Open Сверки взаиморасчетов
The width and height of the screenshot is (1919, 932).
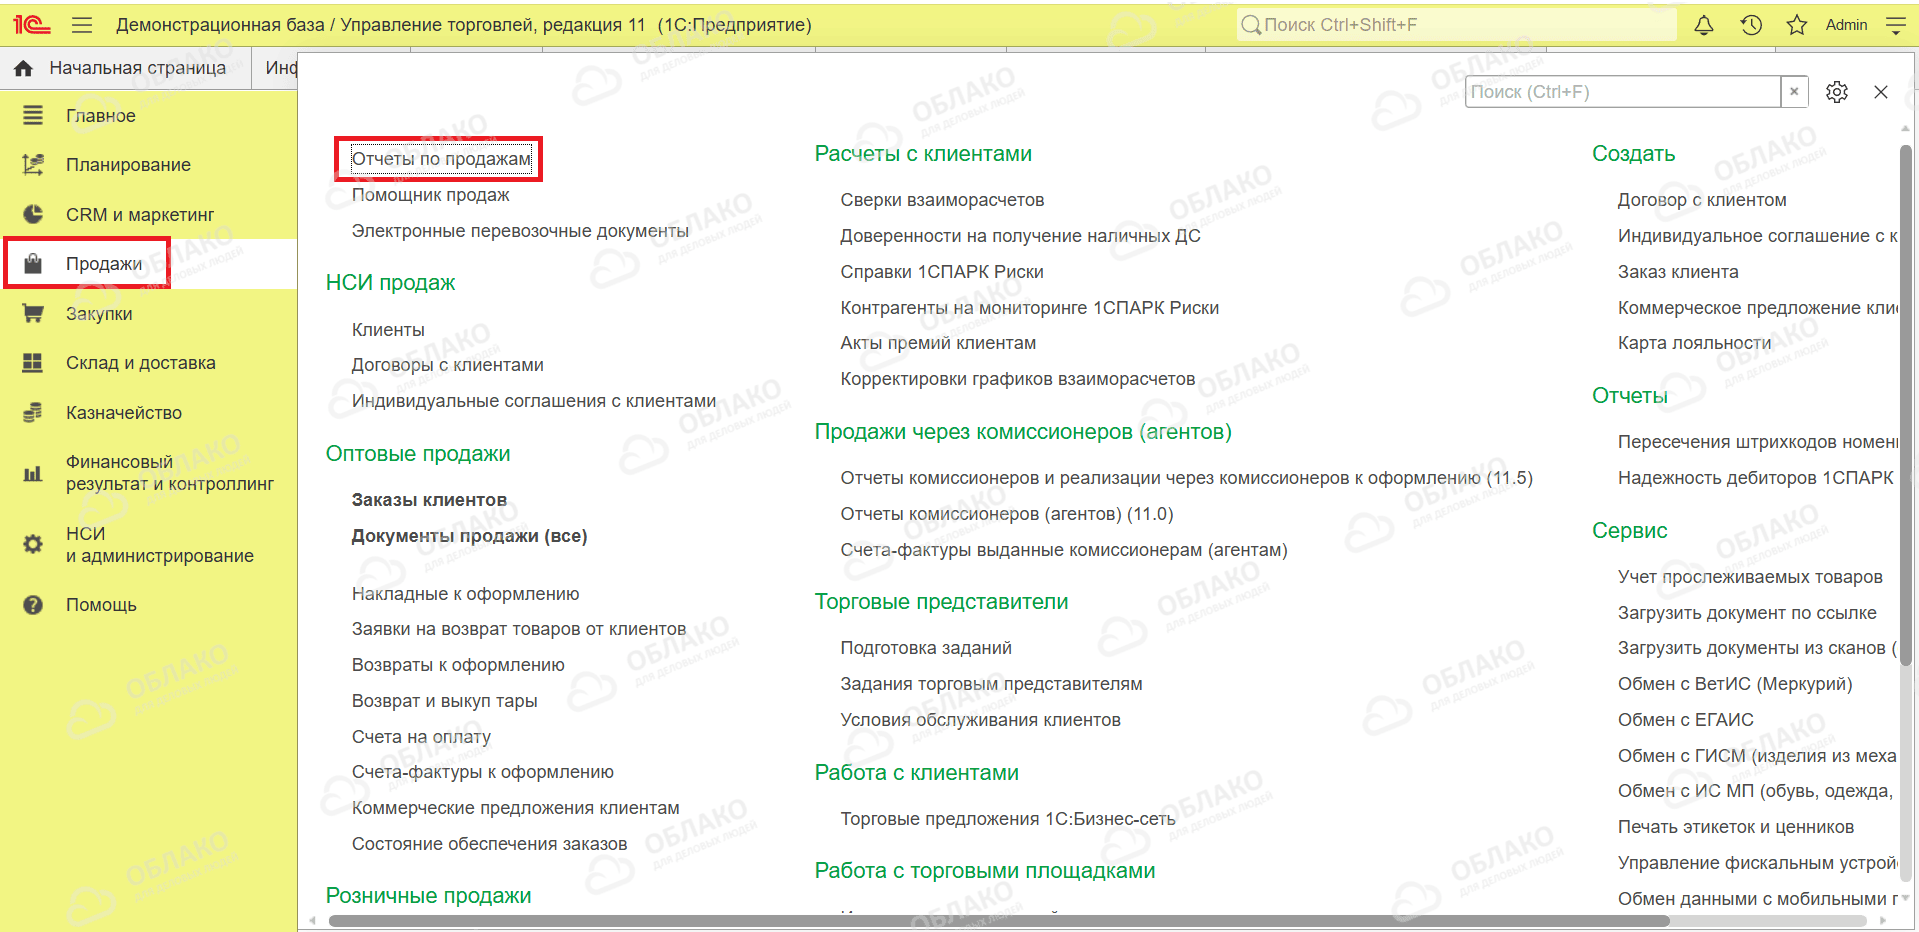[x=942, y=200]
